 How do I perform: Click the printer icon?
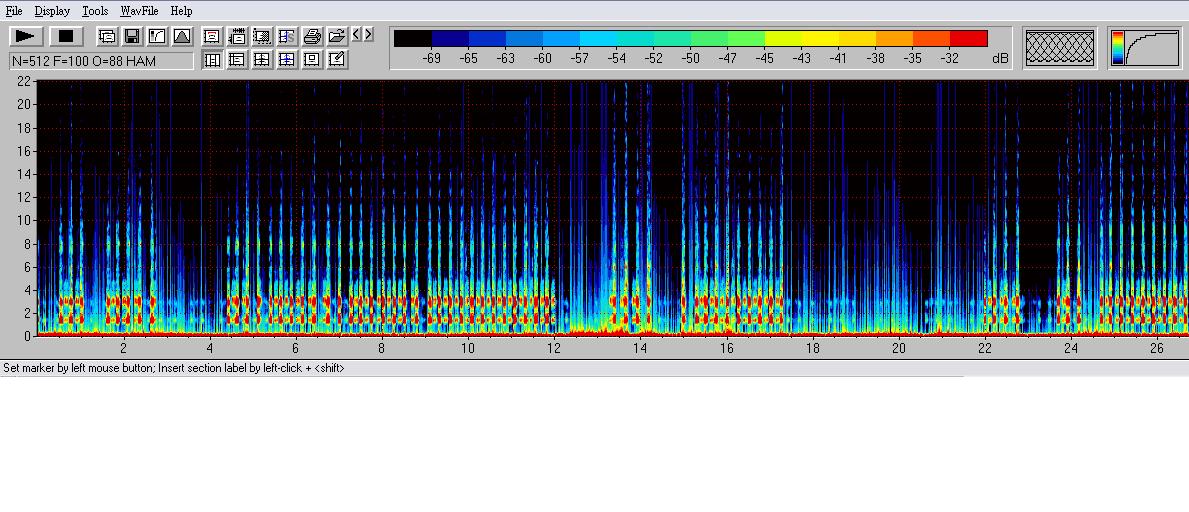[312, 37]
